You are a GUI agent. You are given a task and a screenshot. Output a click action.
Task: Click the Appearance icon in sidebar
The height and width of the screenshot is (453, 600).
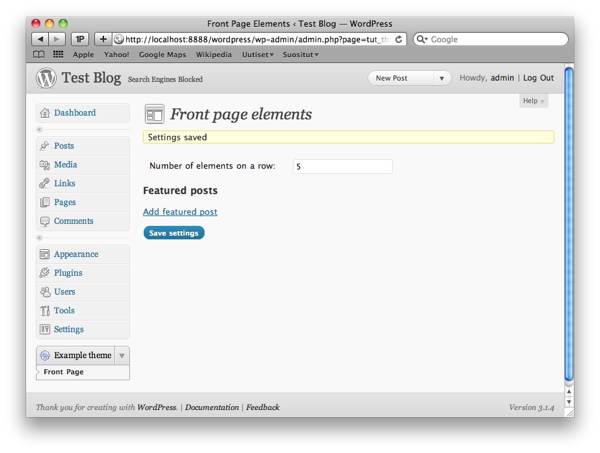(x=45, y=254)
